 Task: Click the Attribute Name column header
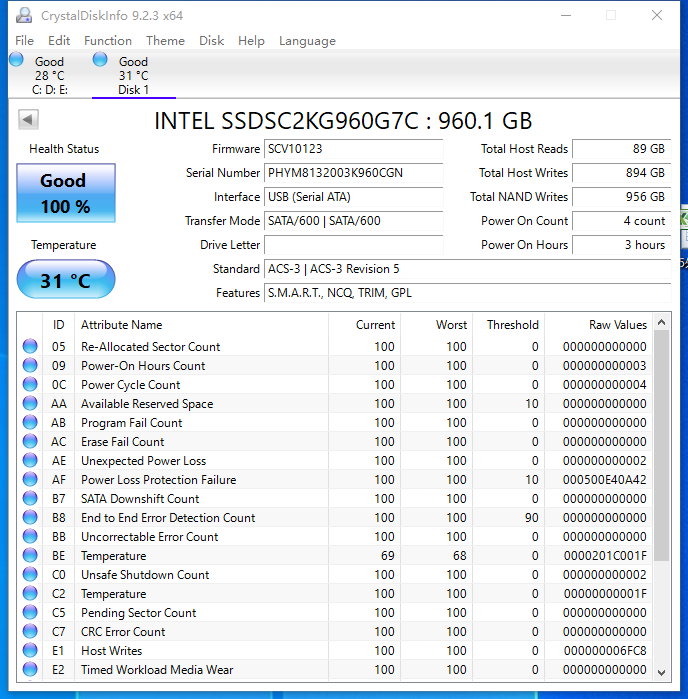[x=202, y=325]
